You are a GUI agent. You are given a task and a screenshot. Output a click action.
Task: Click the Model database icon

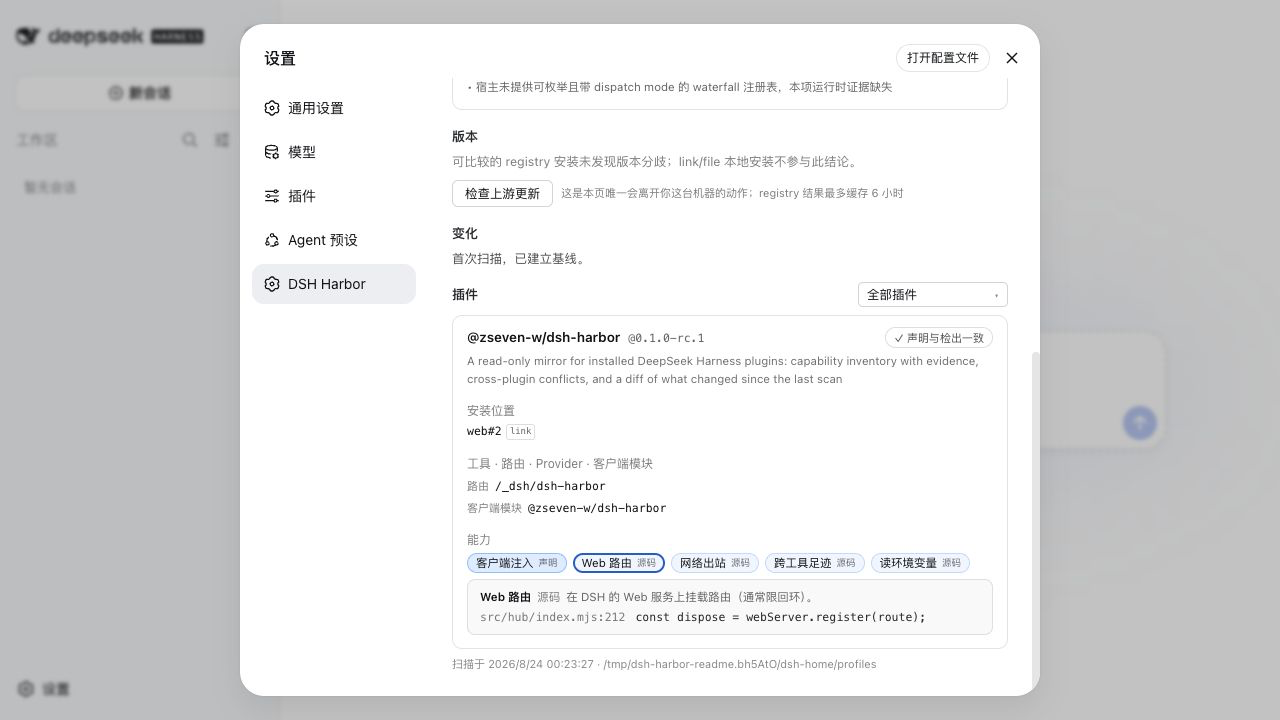[272, 152]
